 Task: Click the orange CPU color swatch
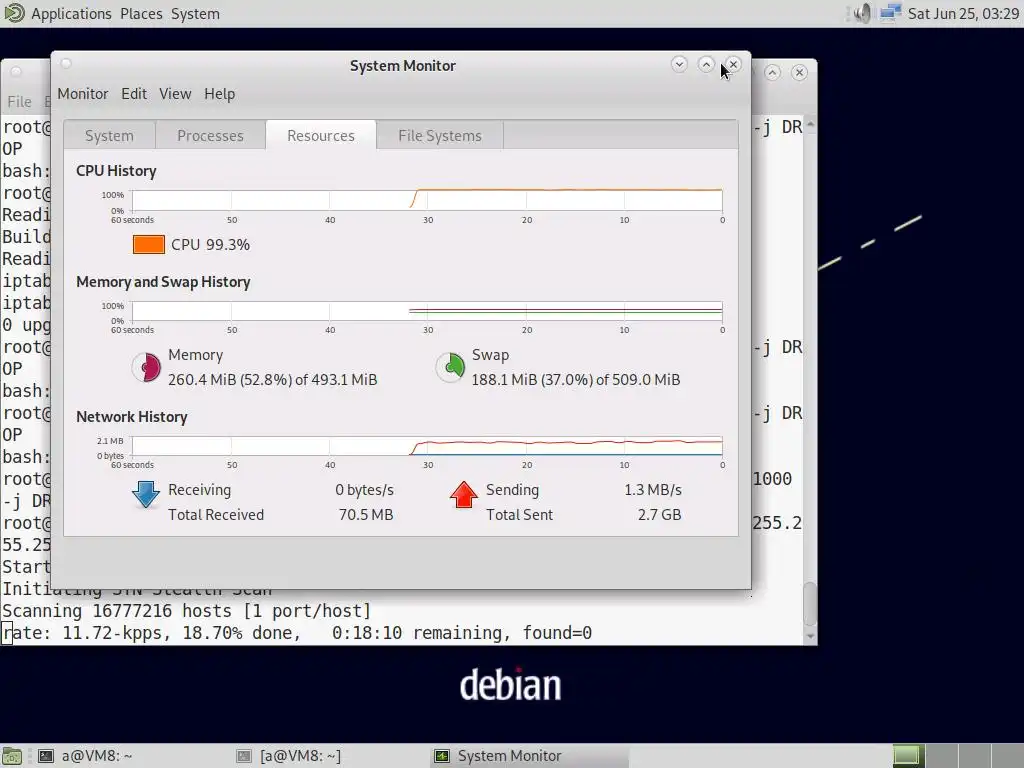pyautogui.click(x=149, y=244)
